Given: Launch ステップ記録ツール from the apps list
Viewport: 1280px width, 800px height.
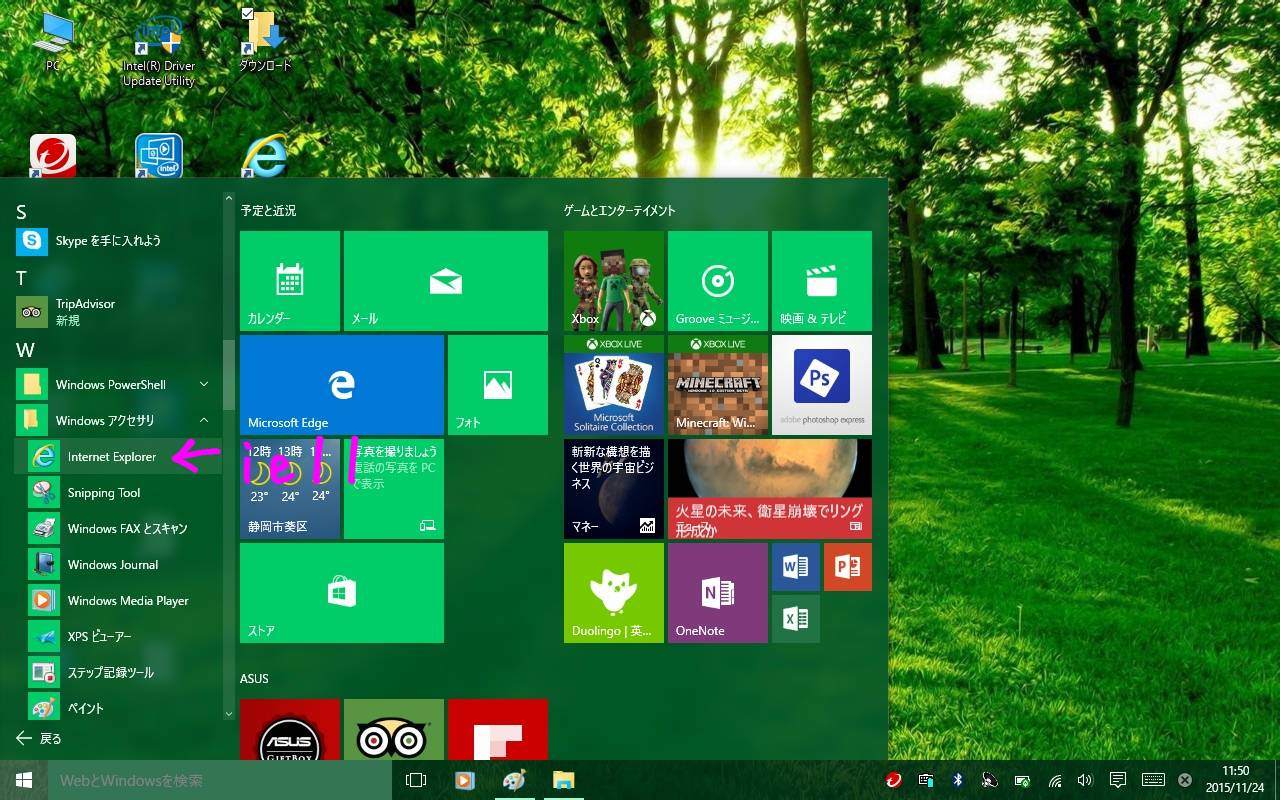Looking at the screenshot, I should (x=118, y=673).
